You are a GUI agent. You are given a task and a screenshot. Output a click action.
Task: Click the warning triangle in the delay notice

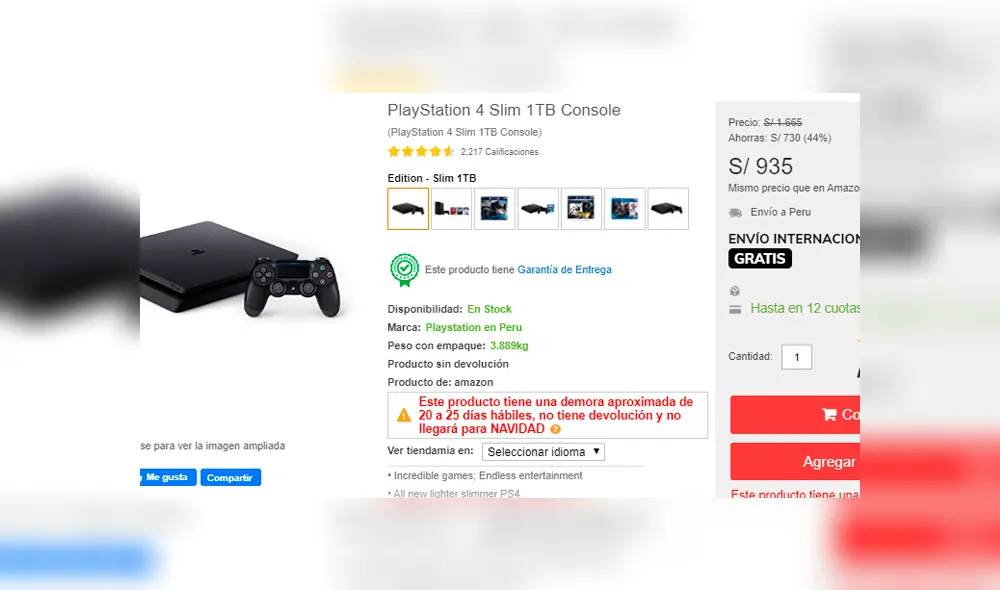[x=404, y=414]
